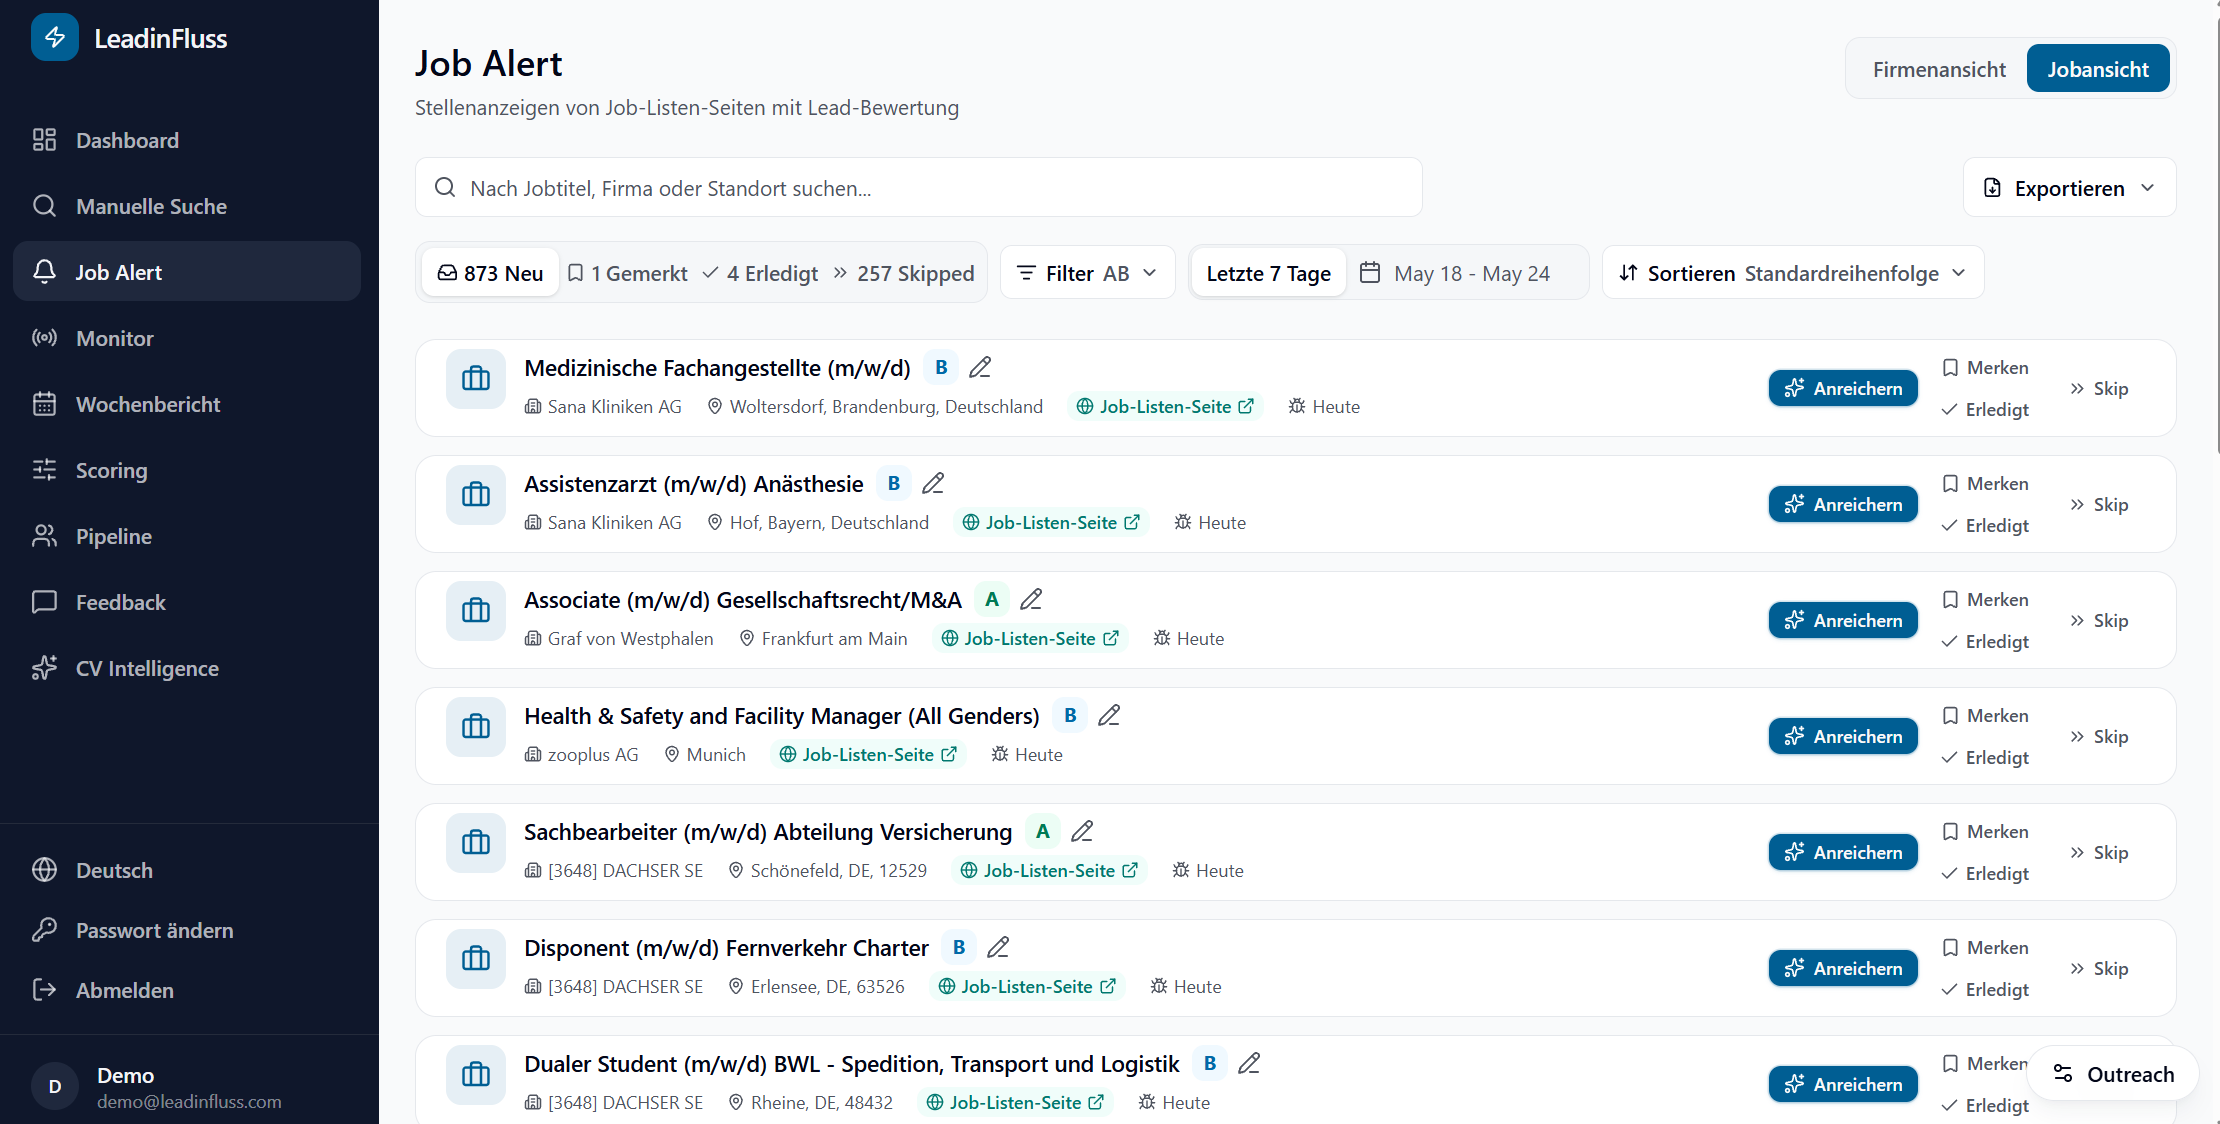Click the LeadinFluss lightning logo icon
The height and width of the screenshot is (1124, 2220).
coord(55,38)
